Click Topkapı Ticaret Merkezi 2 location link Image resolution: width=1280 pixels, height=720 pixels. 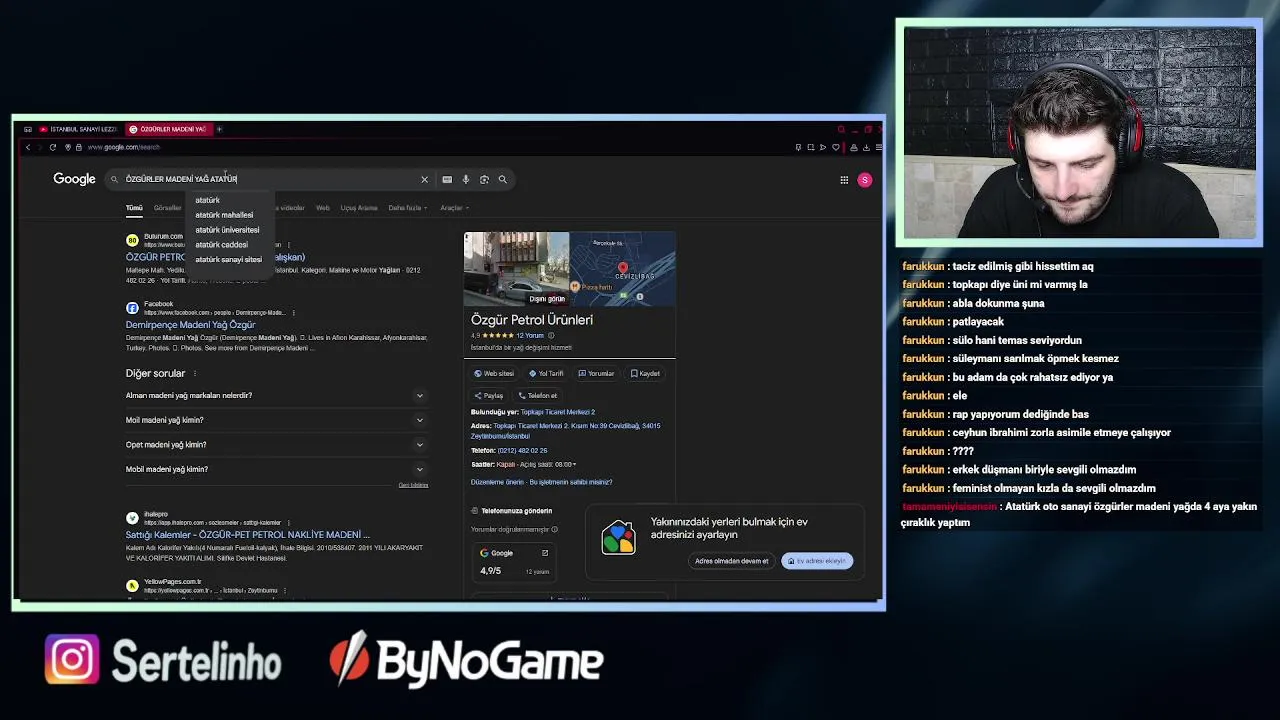click(558, 412)
